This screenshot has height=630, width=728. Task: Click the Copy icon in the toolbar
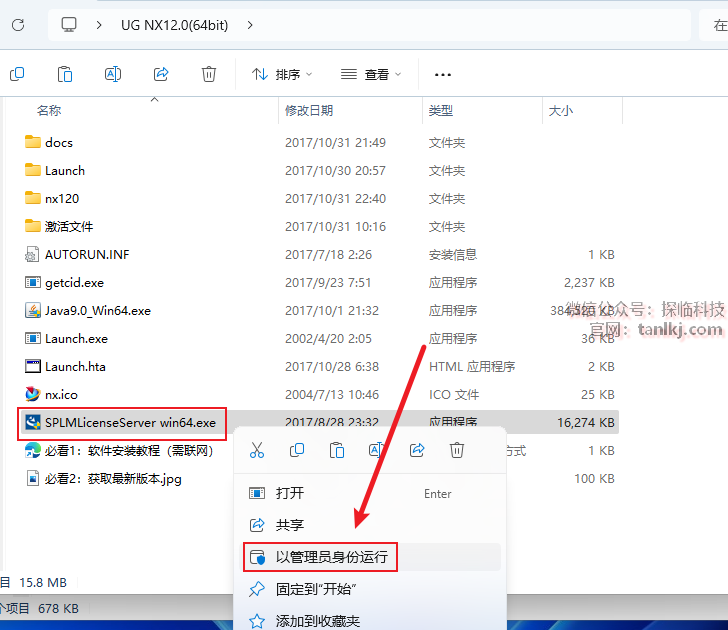17,74
